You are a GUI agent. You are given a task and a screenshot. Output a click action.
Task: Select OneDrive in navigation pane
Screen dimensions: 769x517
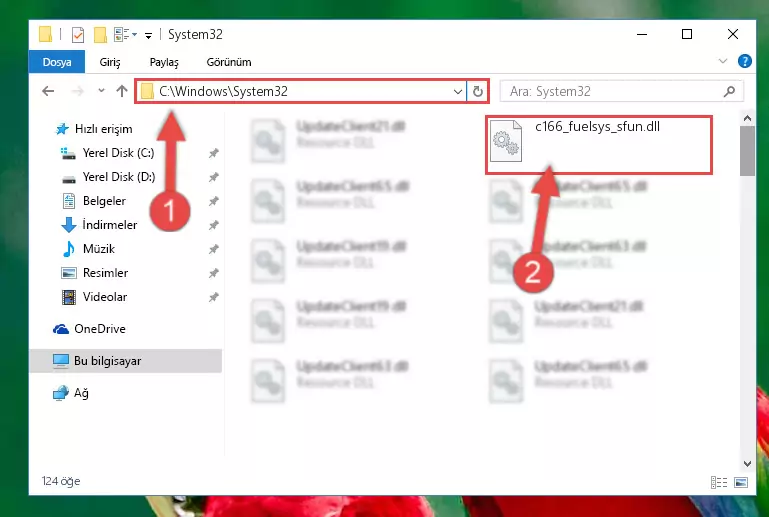[89, 329]
